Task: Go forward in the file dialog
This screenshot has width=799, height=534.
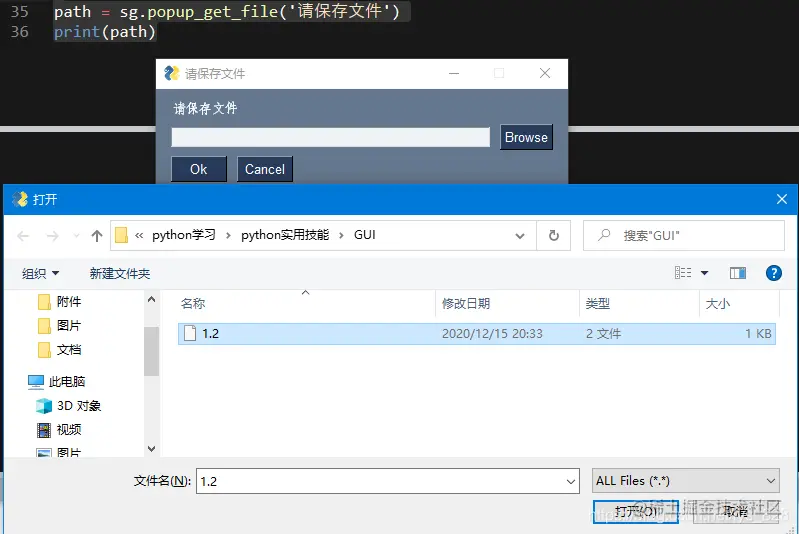Action: [52, 235]
